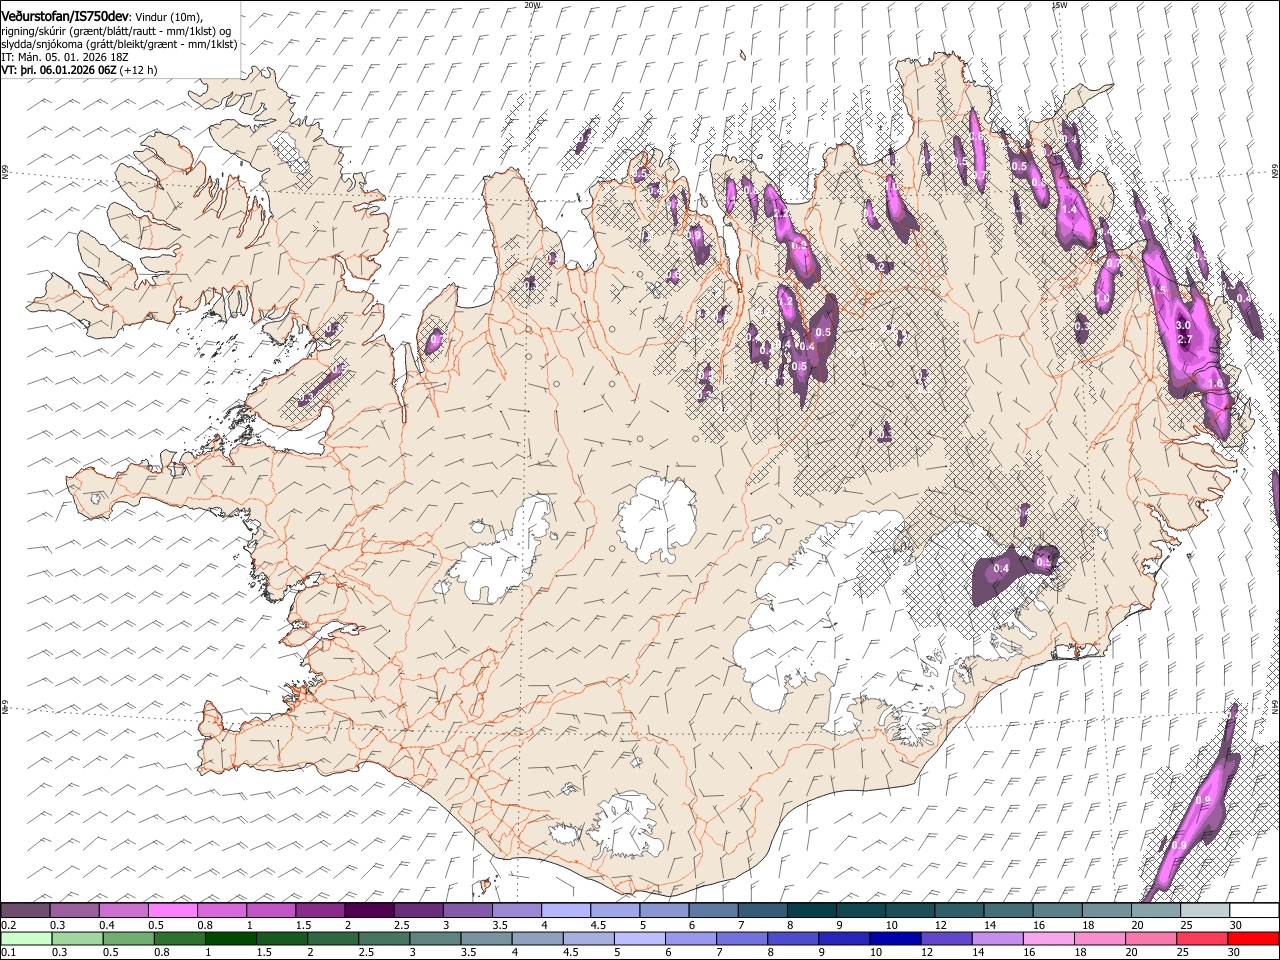The width and height of the screenshot is (1280, 960).
Task: Select the 3.0 precipitation label on east coast
Action: (1183, 326)
